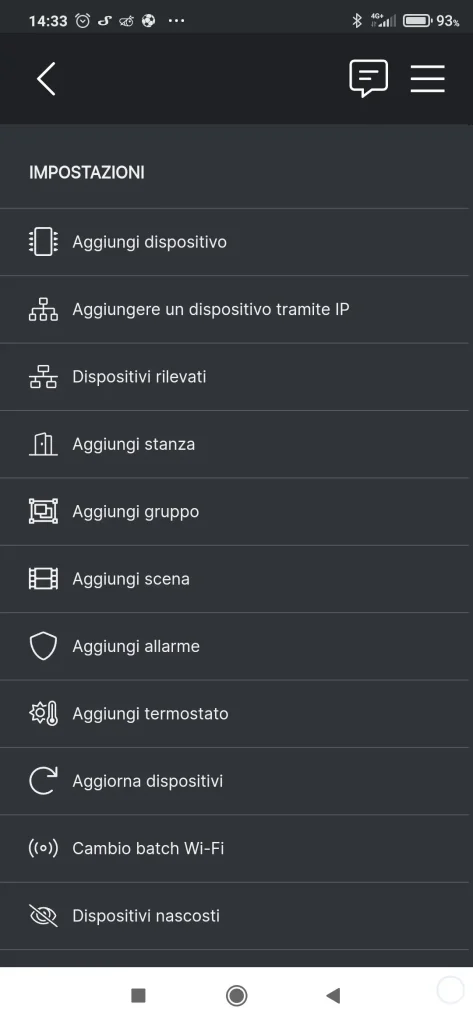
Task: Open Aggiungere un dispositivo tramite IP
Action: coord(236,310)
